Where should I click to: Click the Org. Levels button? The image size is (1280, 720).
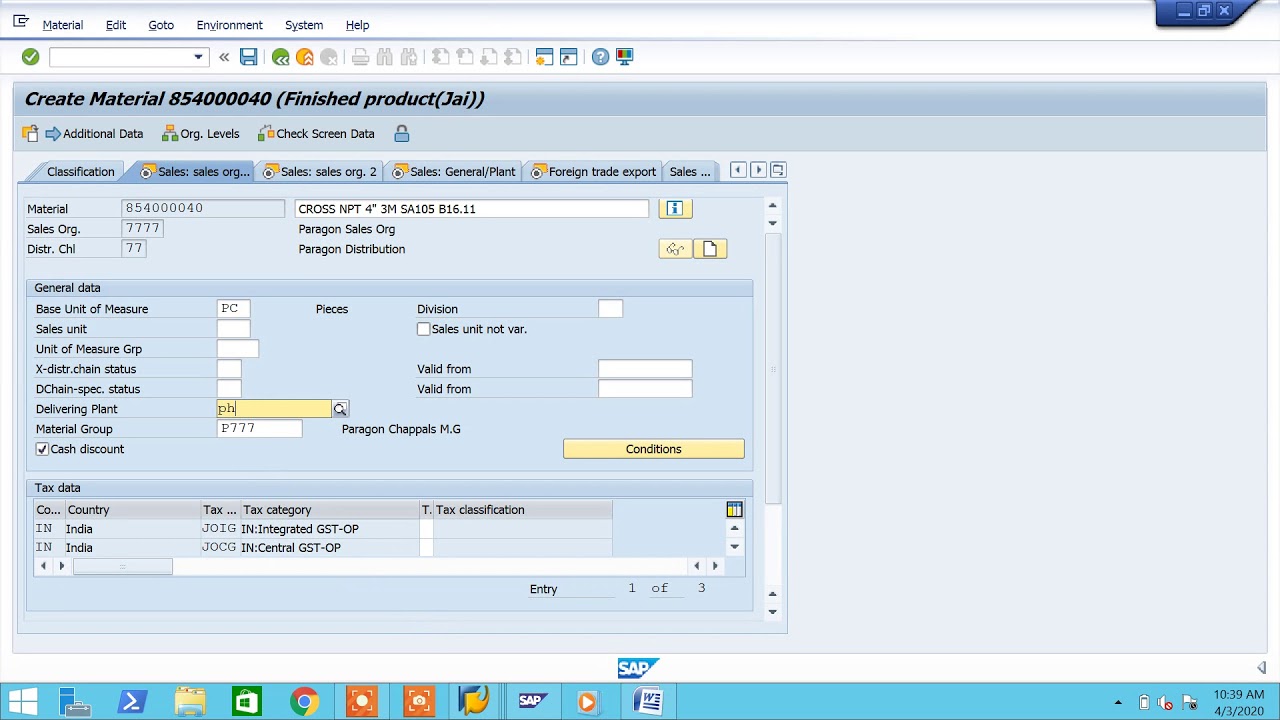tap(200, 133)
